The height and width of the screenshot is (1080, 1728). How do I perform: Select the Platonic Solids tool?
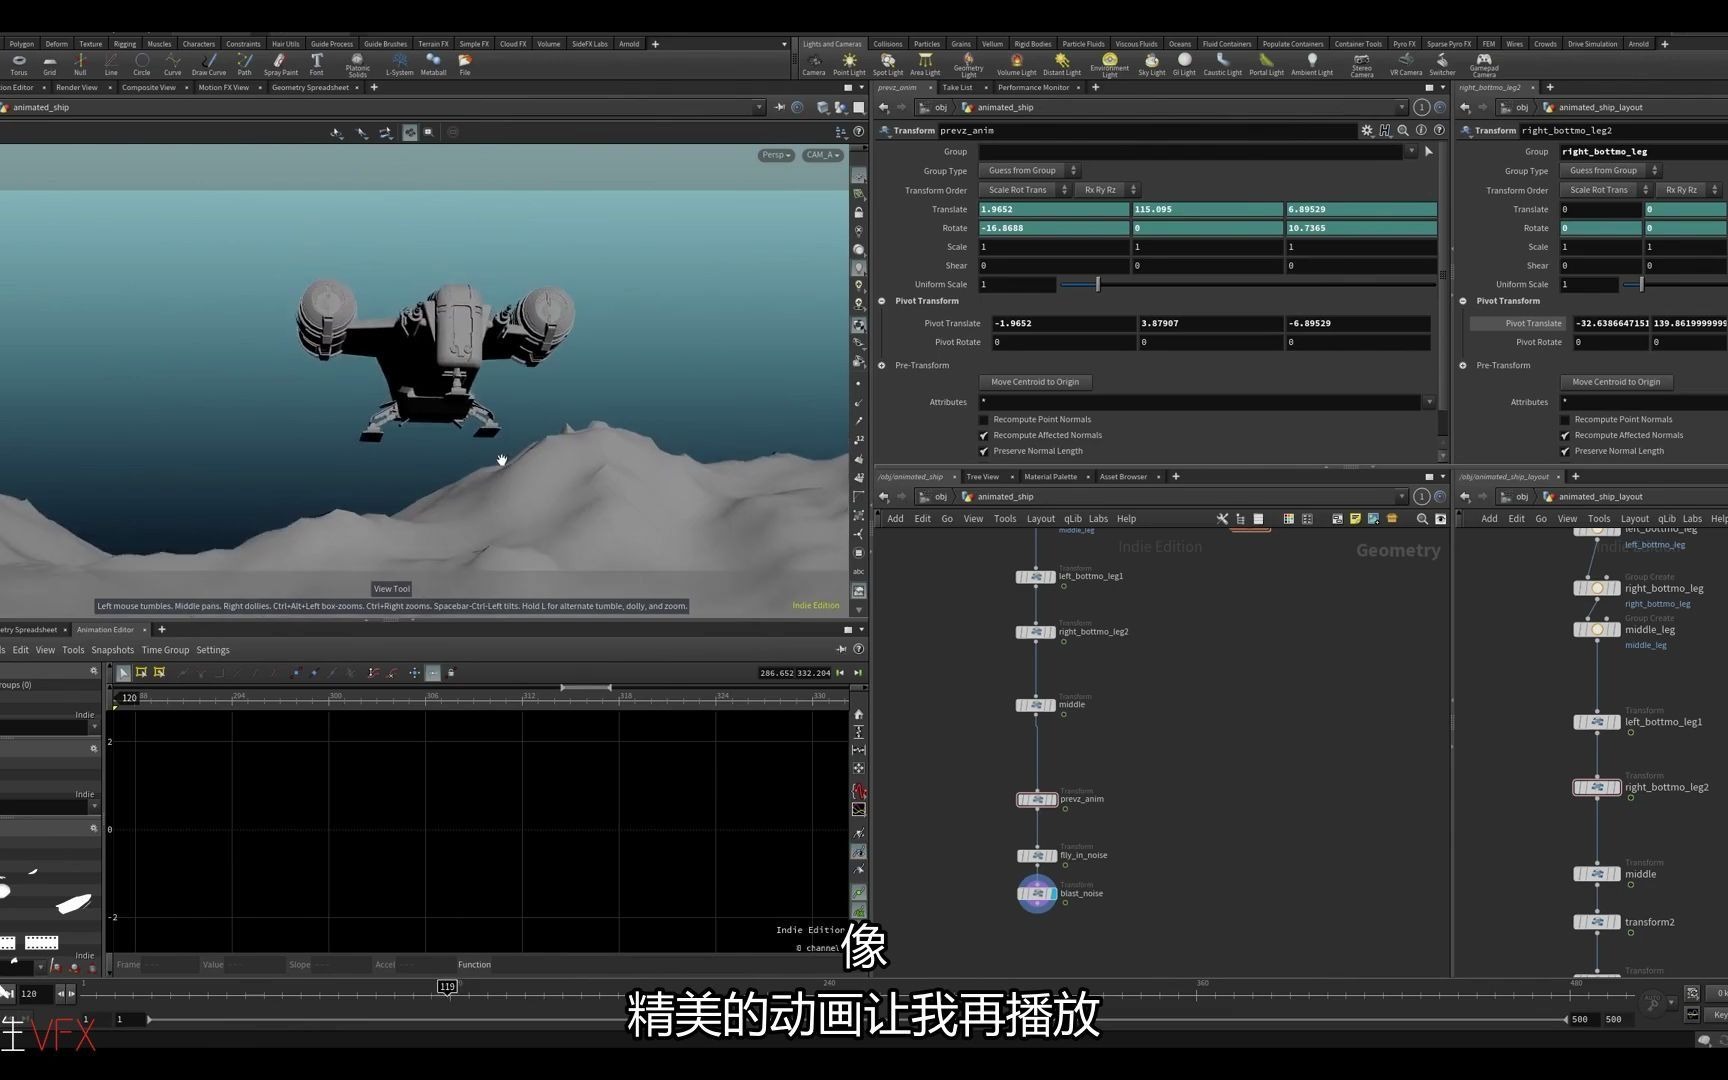click(358, 65)
